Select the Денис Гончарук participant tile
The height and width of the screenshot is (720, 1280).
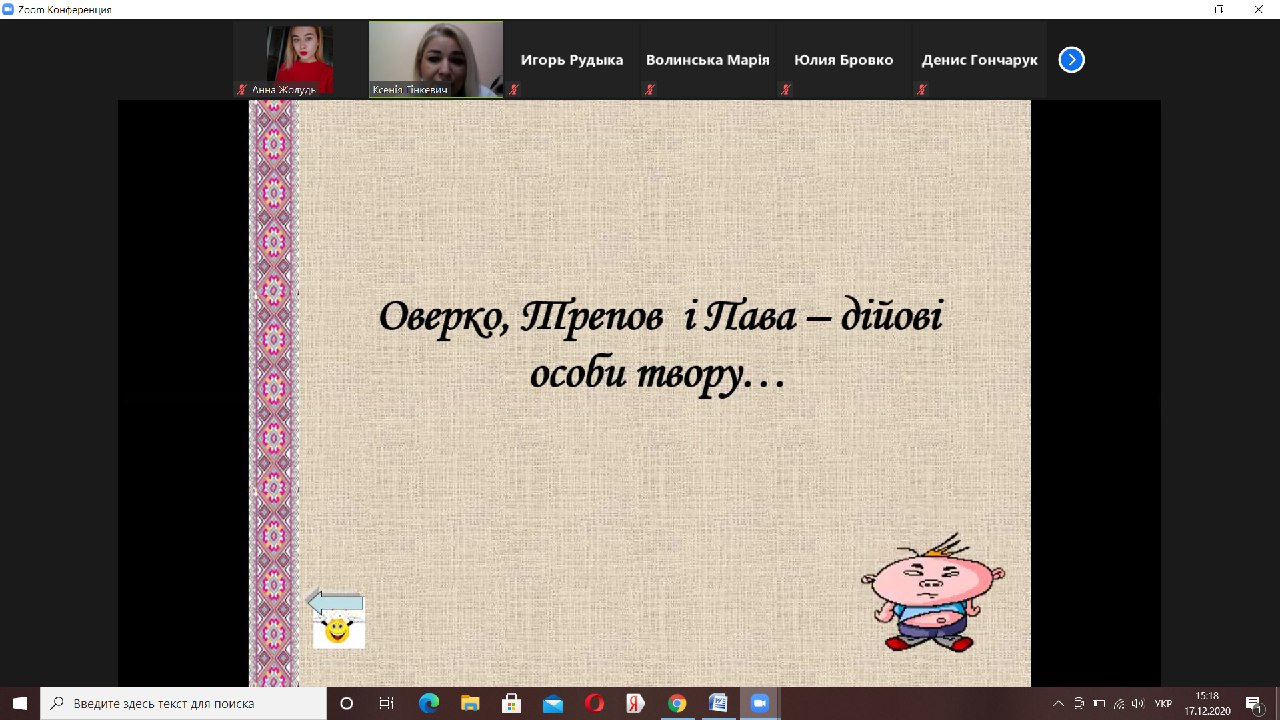point(979,60)
